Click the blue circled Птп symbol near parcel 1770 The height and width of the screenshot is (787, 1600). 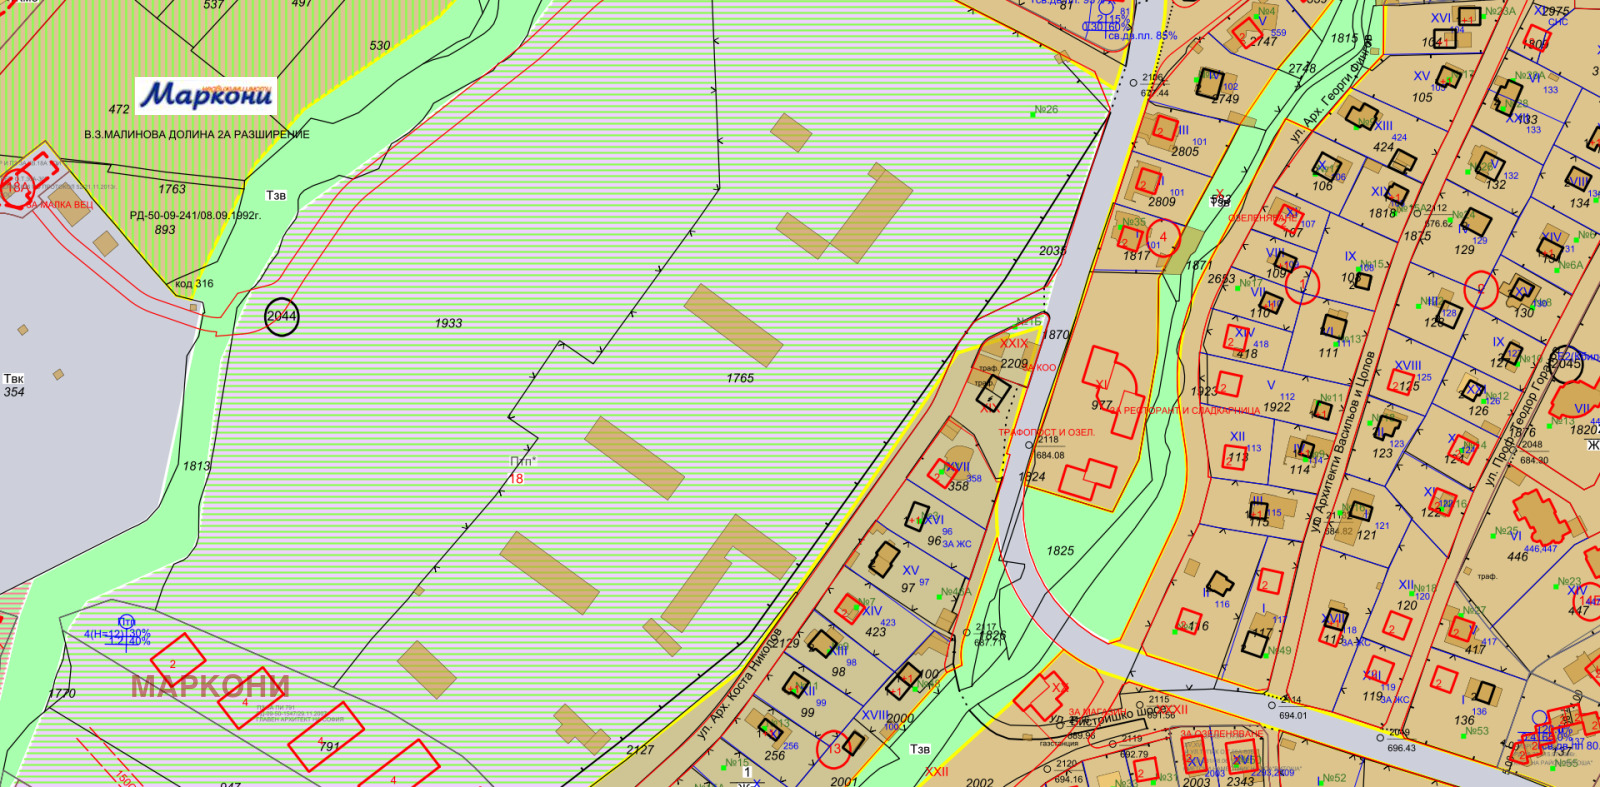click(126, 622)
